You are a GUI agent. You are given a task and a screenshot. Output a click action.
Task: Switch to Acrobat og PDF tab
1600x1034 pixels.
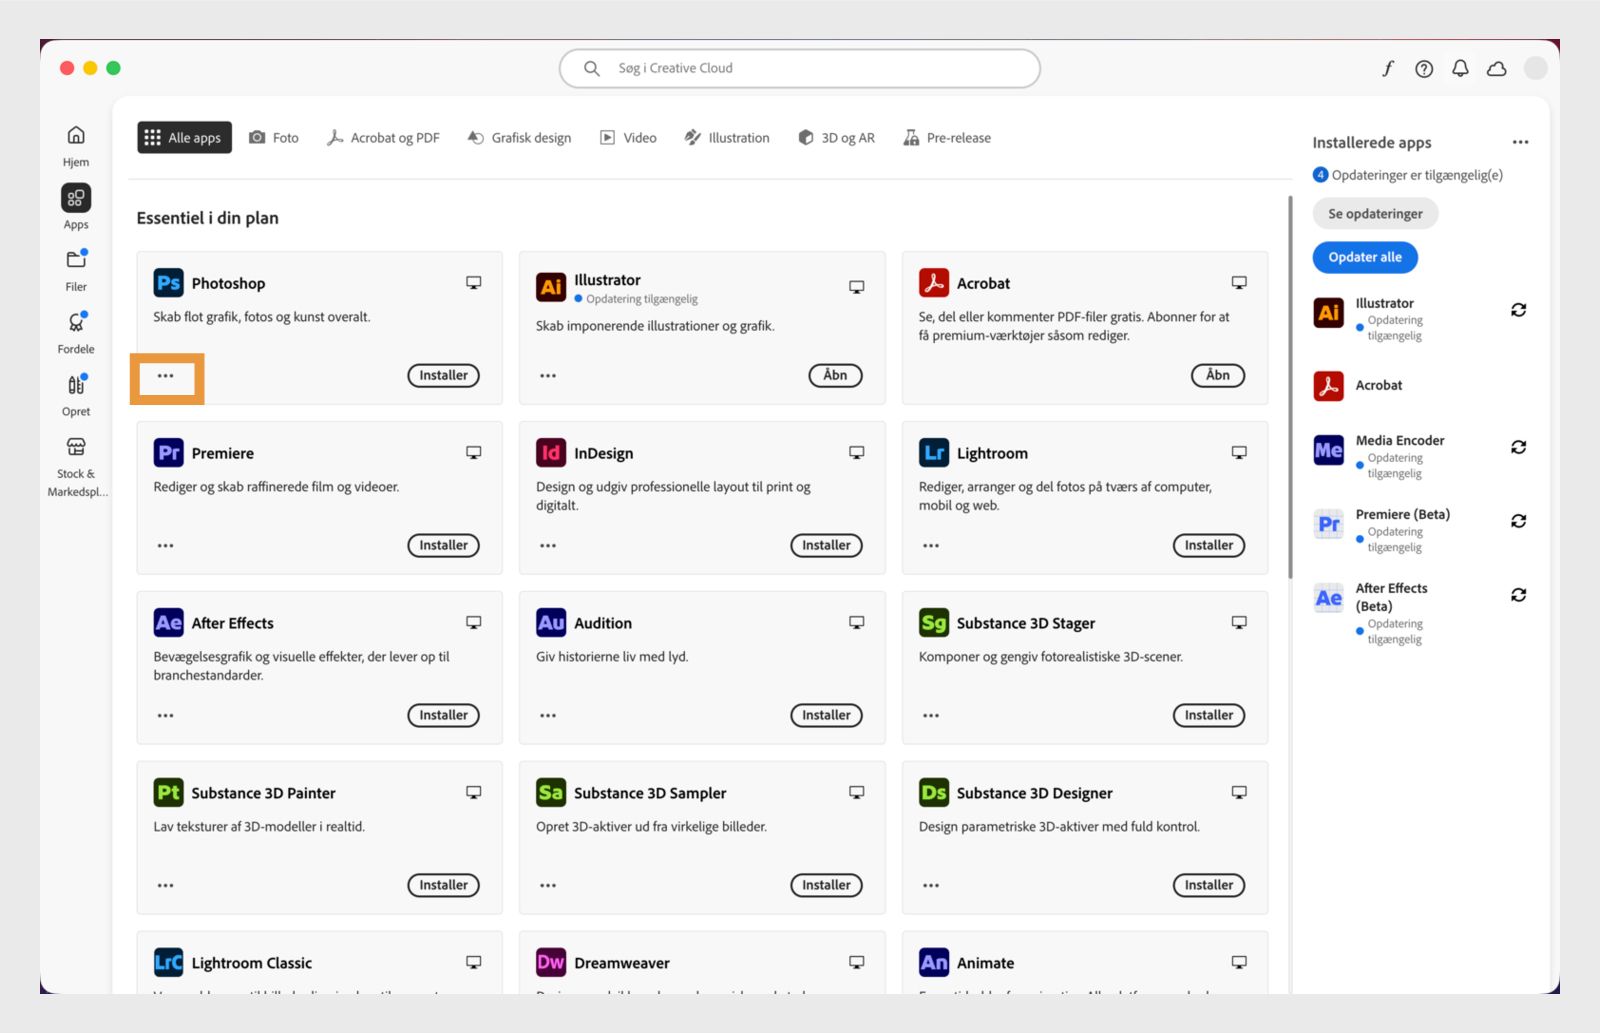pos(383,138)
